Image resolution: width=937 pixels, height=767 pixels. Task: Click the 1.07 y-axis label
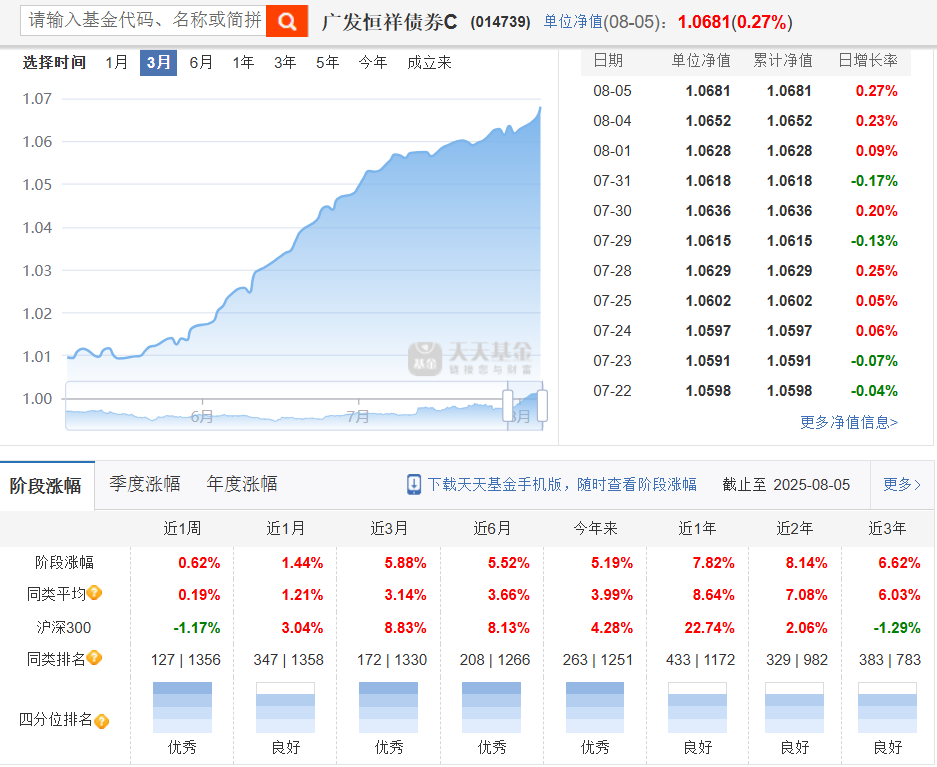point(37,99)
